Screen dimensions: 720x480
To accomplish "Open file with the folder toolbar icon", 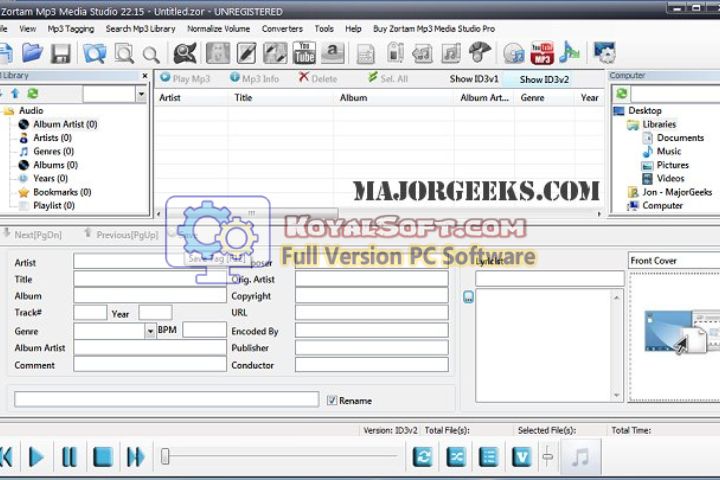I will click(32, 53).
